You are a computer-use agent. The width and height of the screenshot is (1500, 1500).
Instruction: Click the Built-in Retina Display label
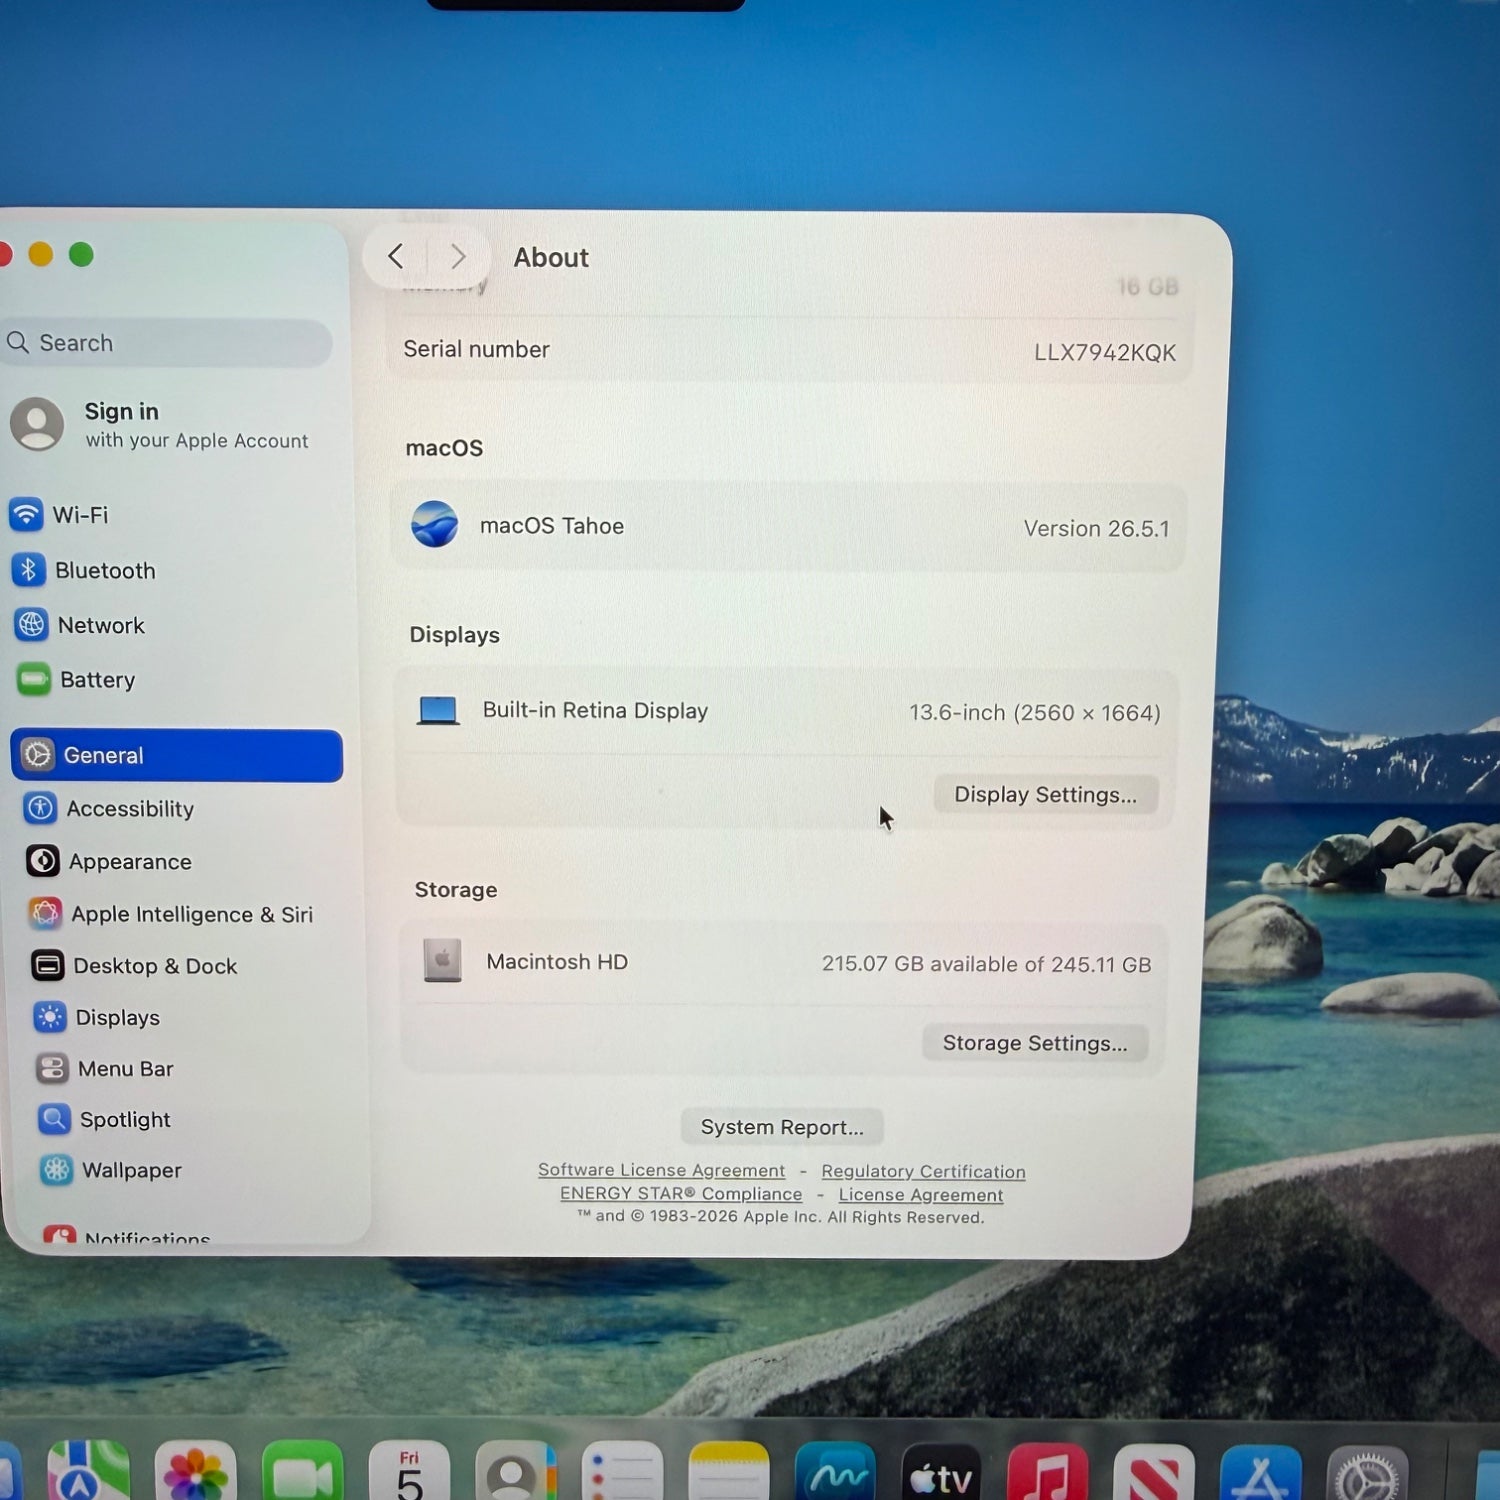(x=595, y=710)
